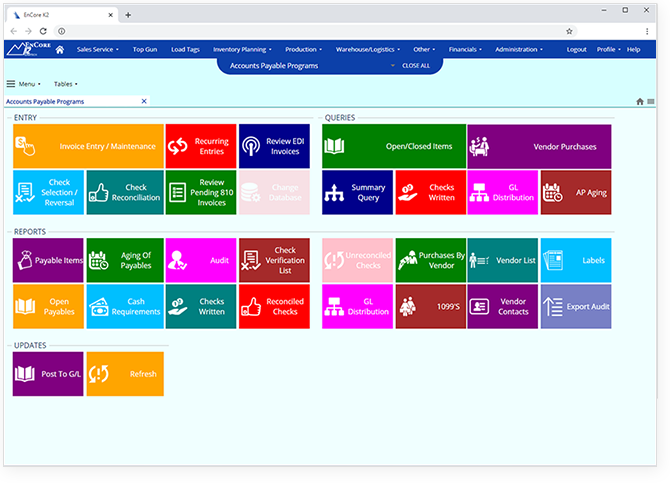Open the Tables dropdown

point(66,84)
